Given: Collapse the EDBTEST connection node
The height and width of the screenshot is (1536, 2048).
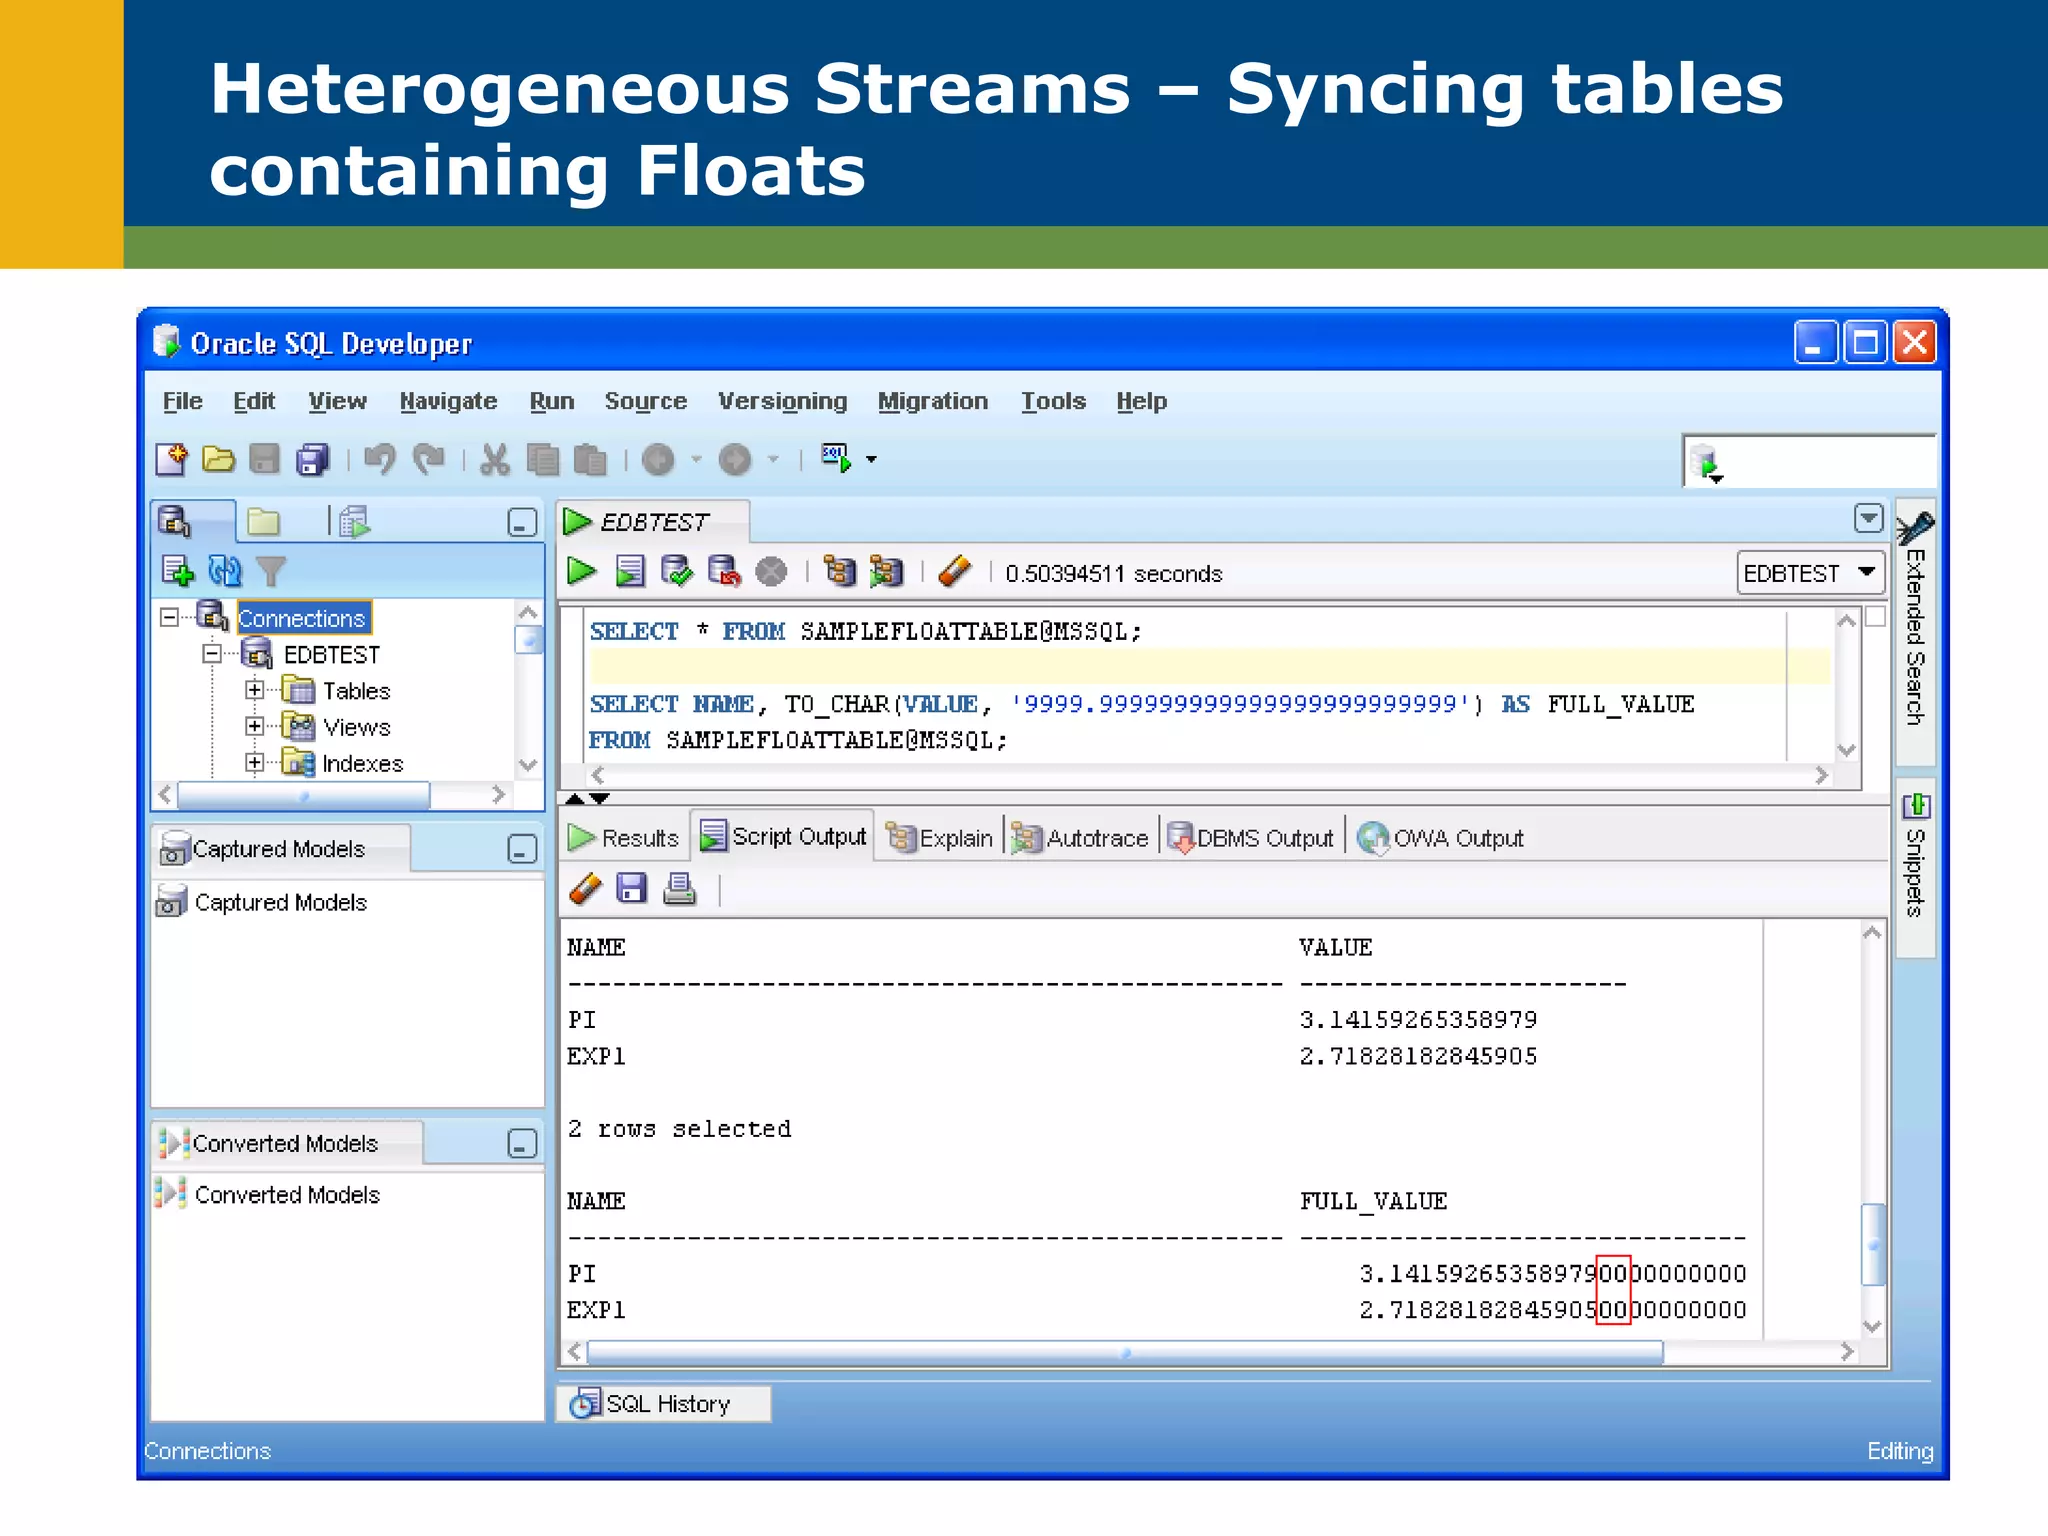Looking at the screenshot, I should [212, 654].
